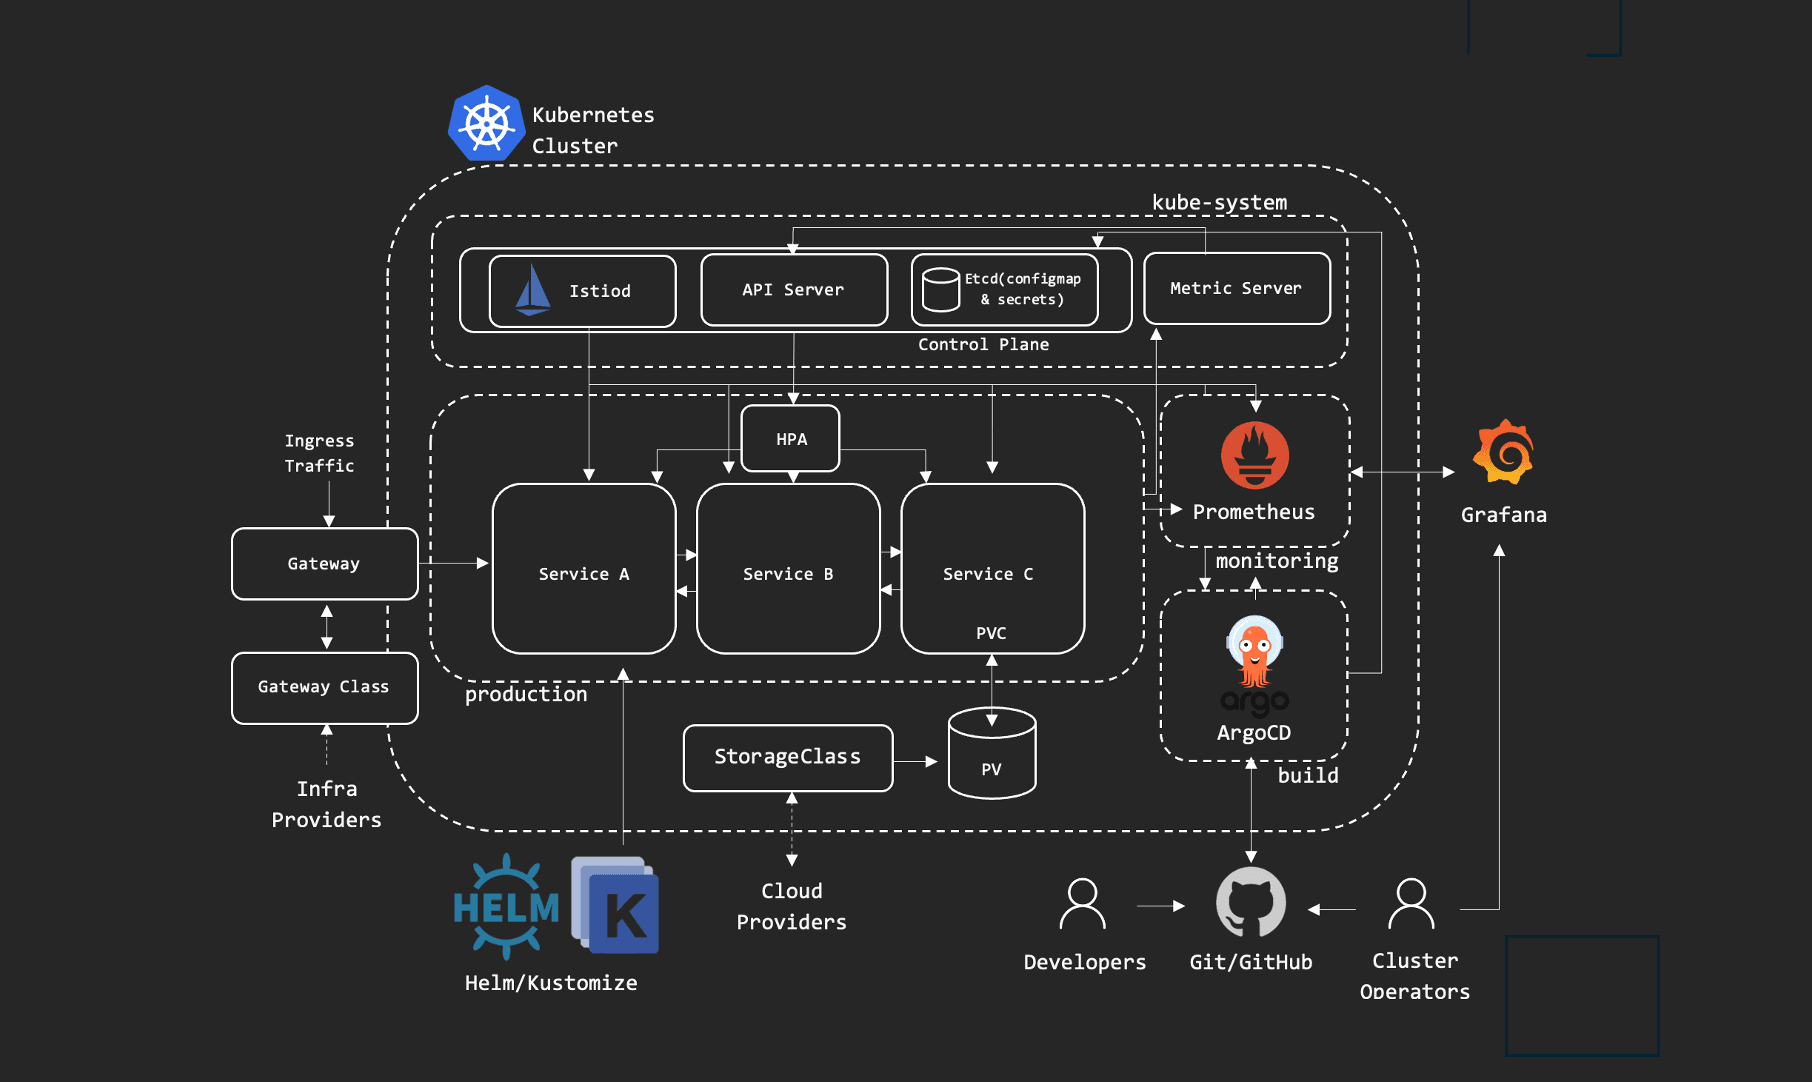Click the API Server box
Screen dimensions: 1812x1082
(794, 290)
